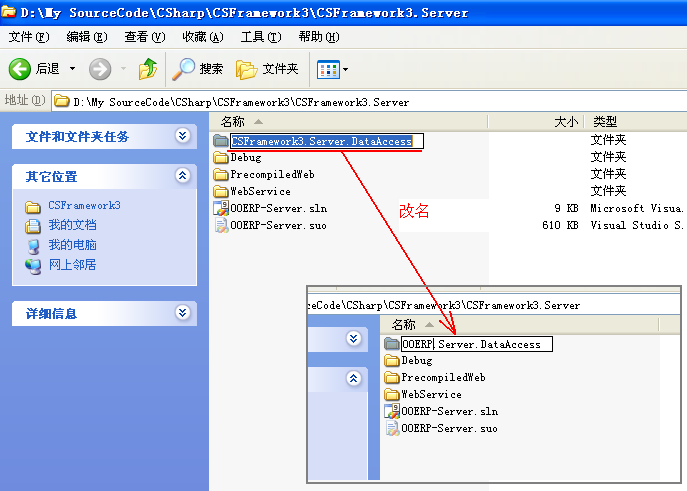Screen dimensions: 687x491
Task: Select the WebService folder
Action: (260, 191)
